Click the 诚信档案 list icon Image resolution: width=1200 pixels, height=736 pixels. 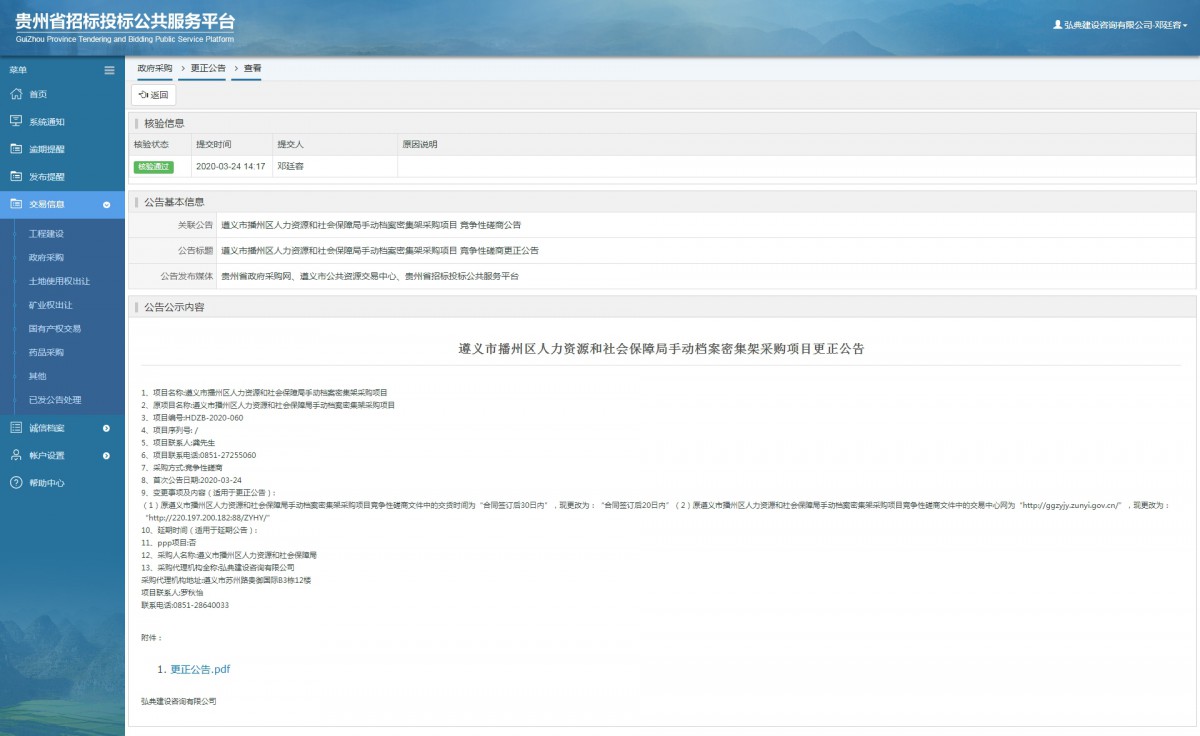16,428
